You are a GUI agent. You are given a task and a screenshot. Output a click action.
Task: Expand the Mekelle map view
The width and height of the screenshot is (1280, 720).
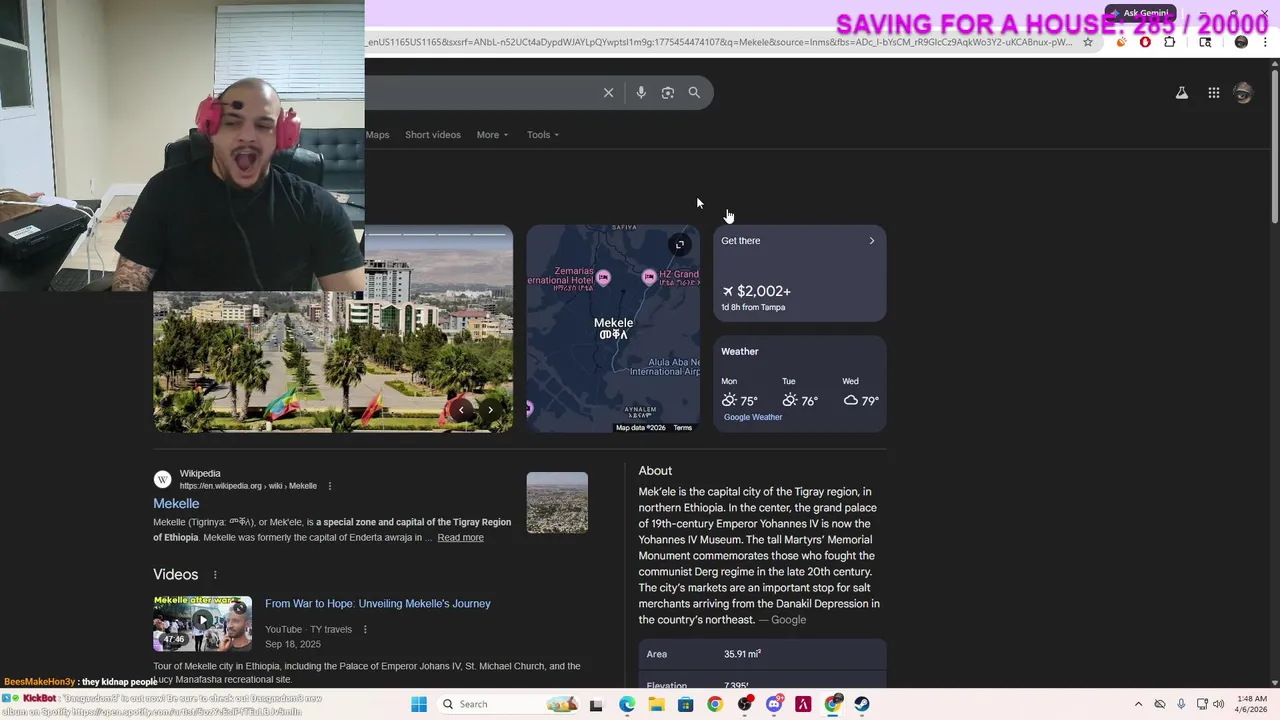(x=680, y=245)
